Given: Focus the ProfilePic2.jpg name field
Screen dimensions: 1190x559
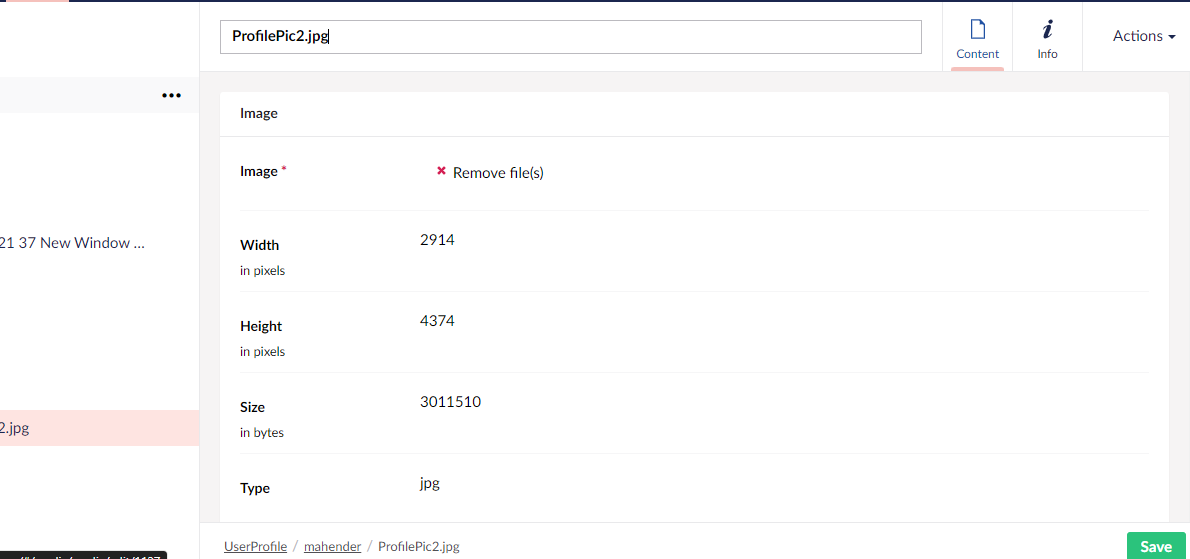Looking at the screenshot, I should [571, 37].
